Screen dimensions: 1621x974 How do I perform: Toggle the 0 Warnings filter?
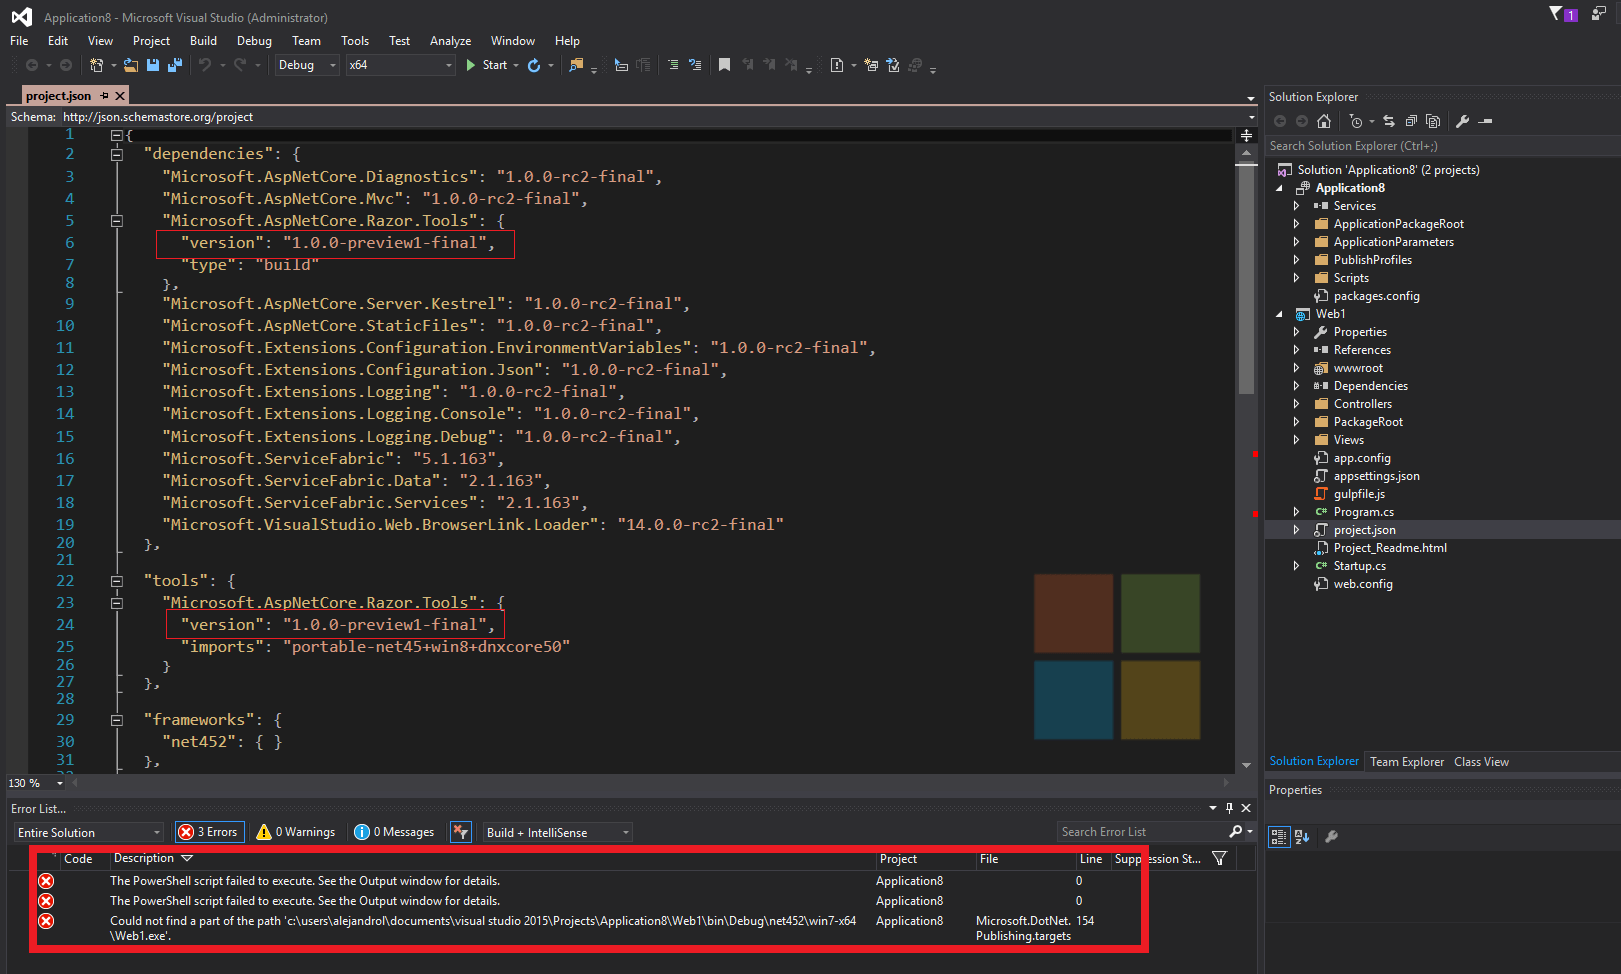(x=296, y=832)
